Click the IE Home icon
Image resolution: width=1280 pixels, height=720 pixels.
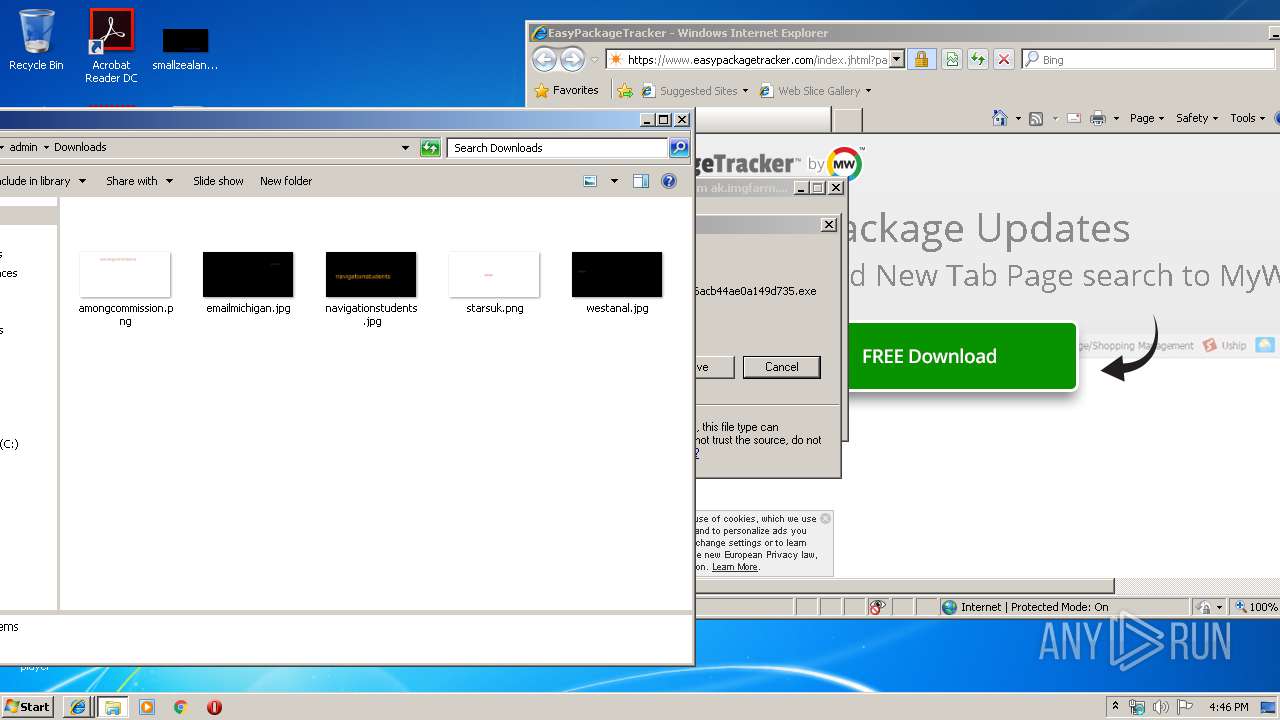[999, 118]
